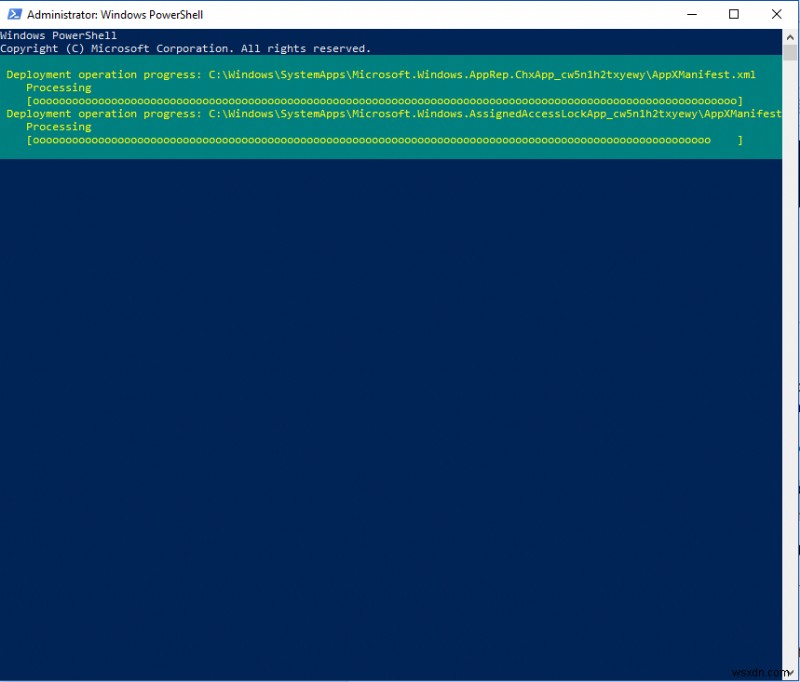Screen dimensions: 800x682
Task: Click the Microsoft Corporation copyright line
Action: 185,47
